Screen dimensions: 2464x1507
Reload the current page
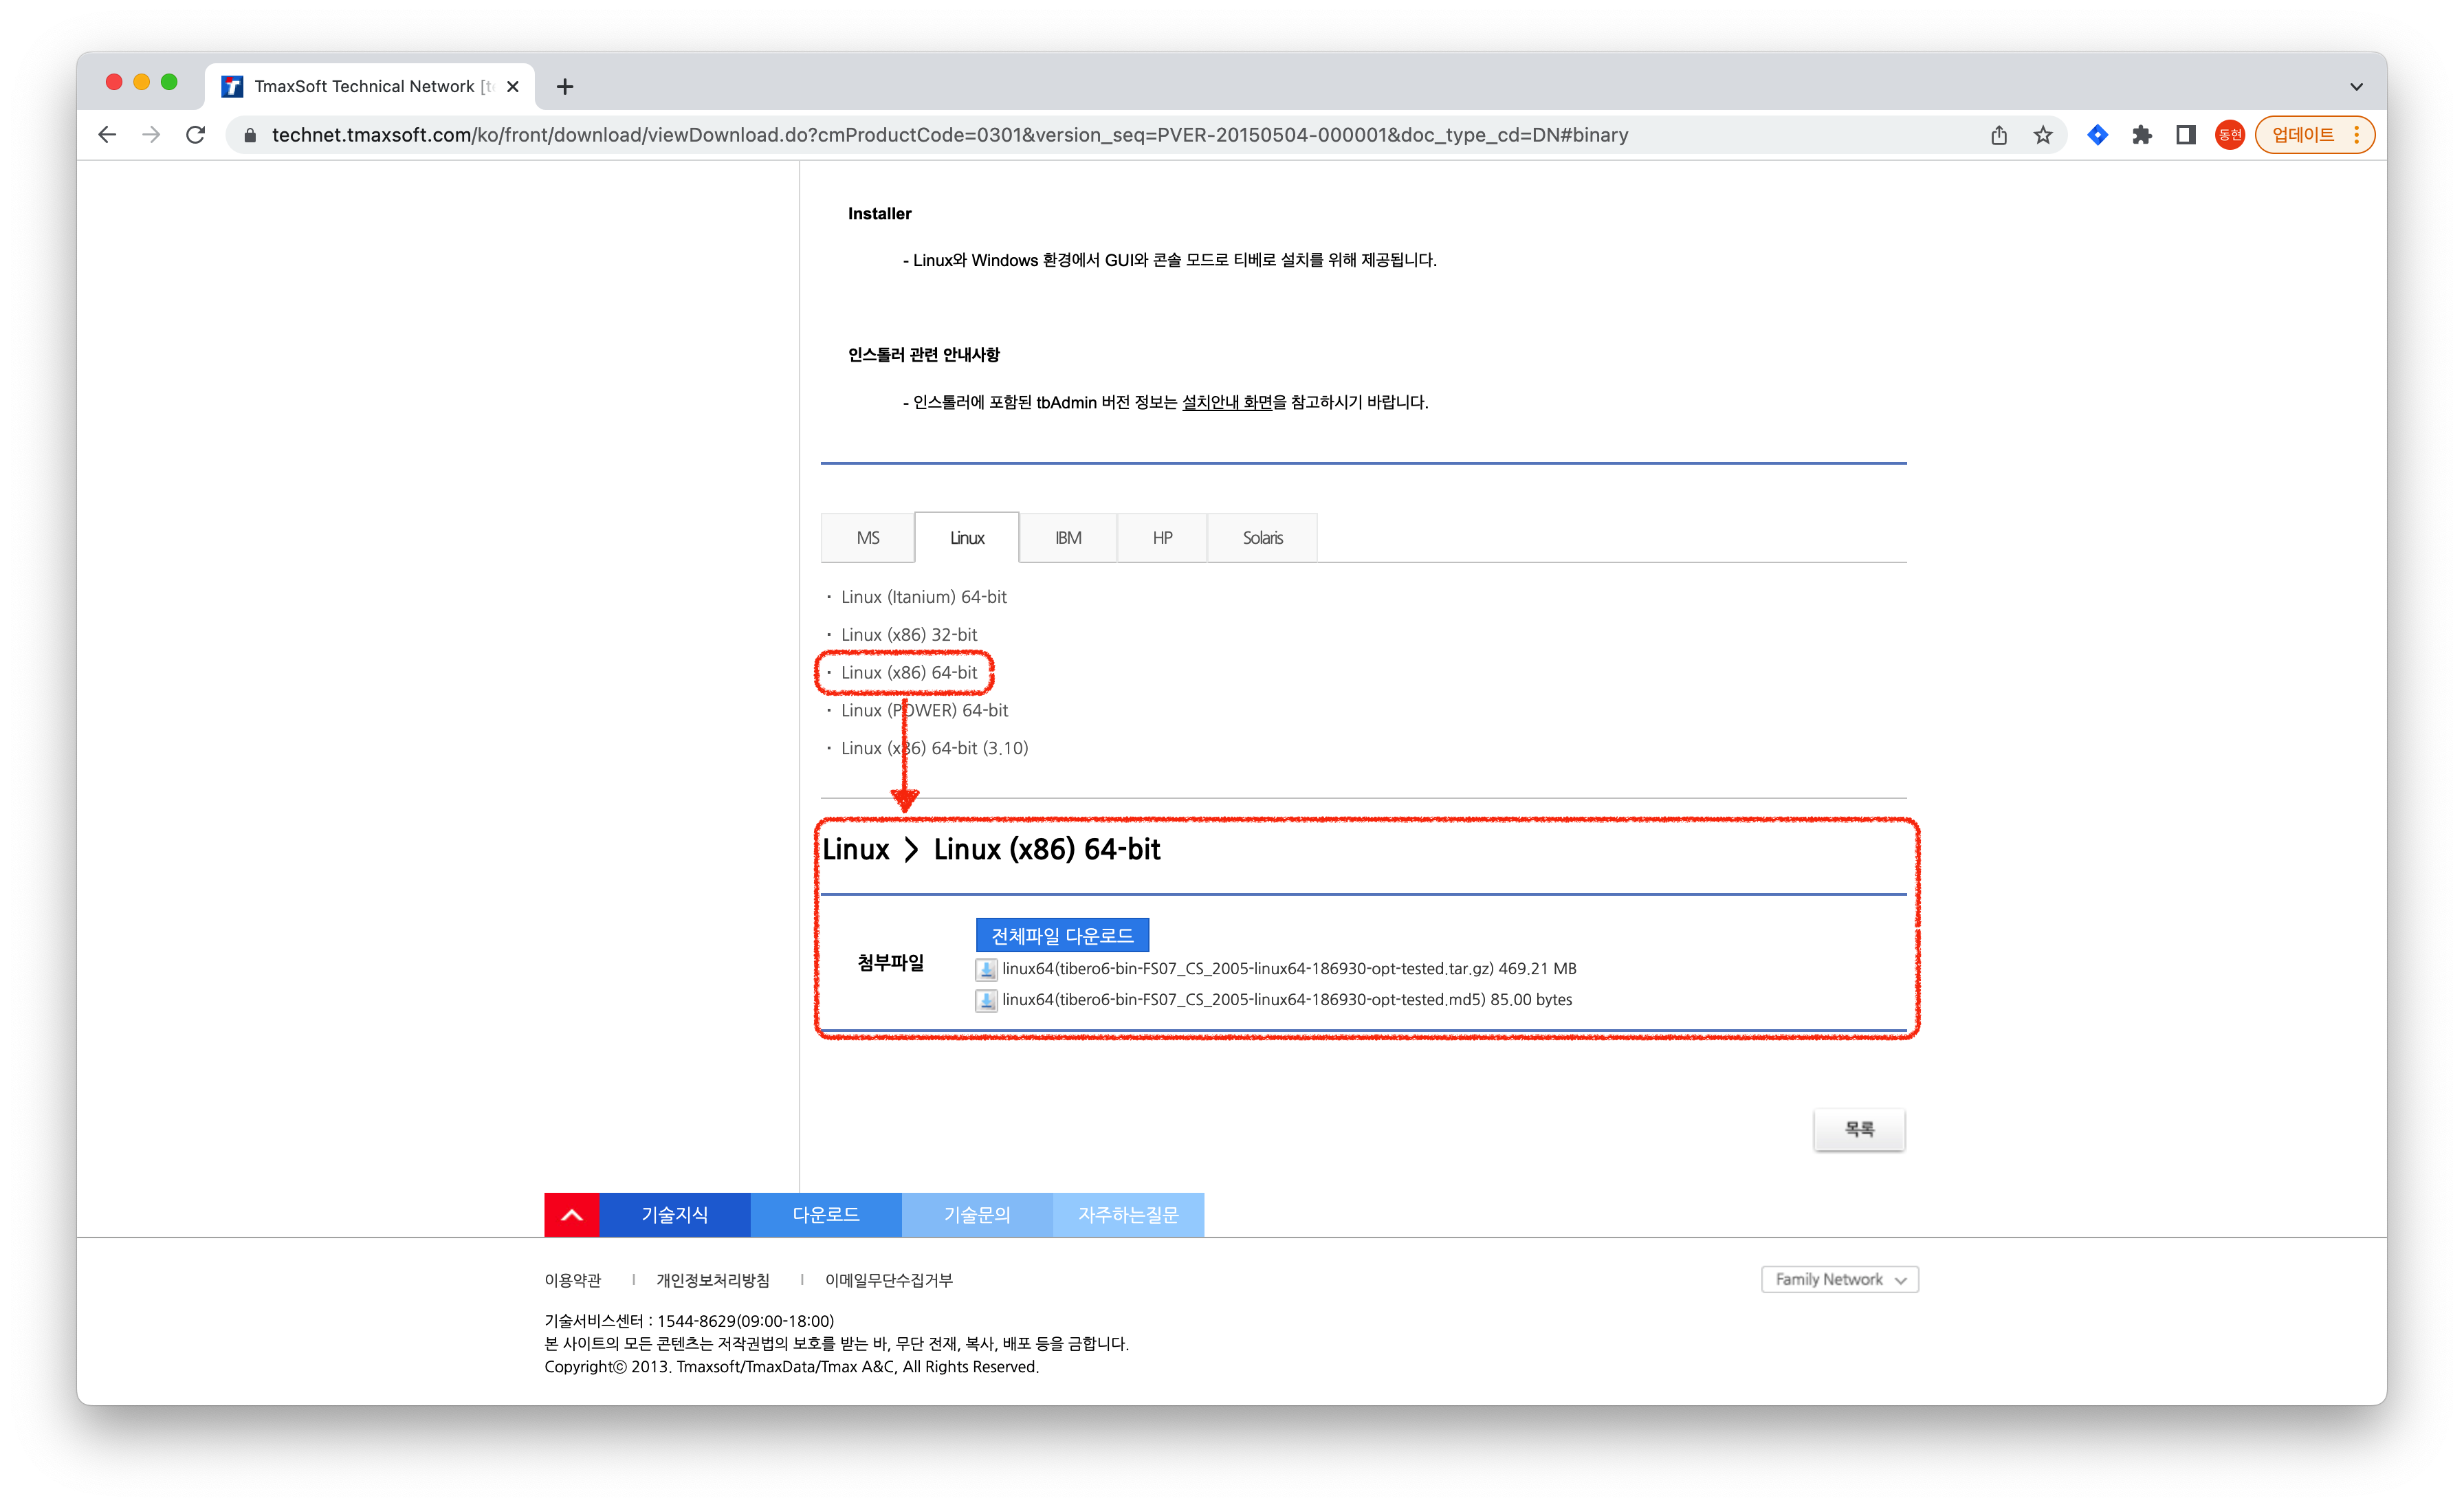pos(196,135)
